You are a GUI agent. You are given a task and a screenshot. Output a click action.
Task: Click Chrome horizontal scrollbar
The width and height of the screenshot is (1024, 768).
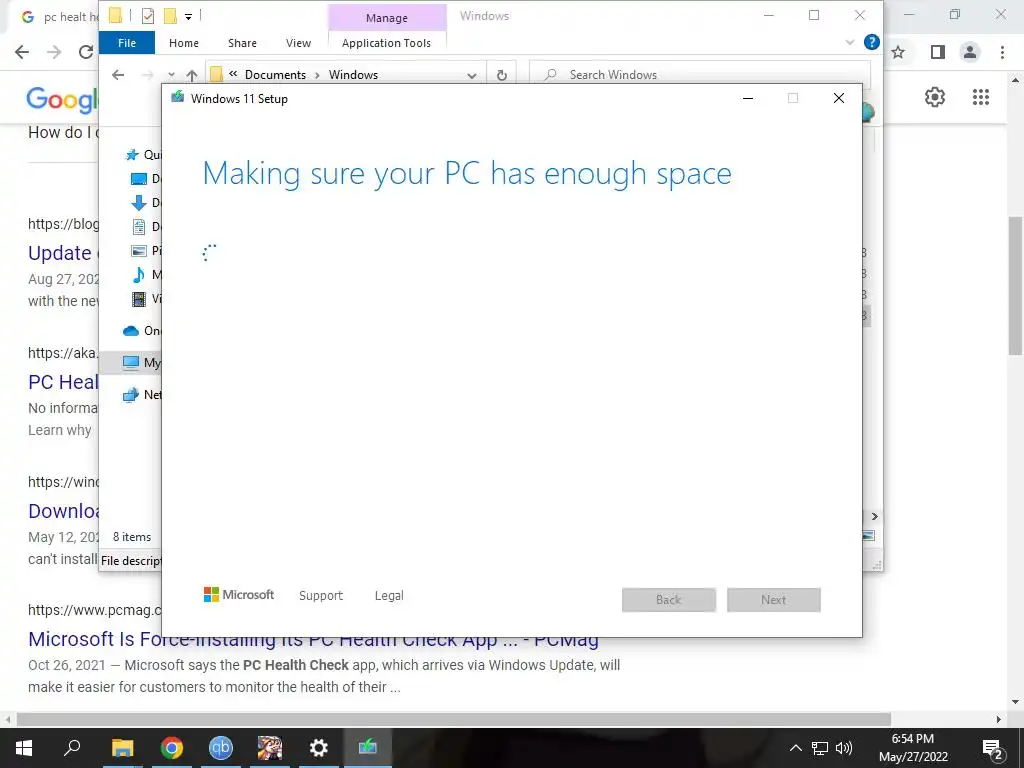454,719
